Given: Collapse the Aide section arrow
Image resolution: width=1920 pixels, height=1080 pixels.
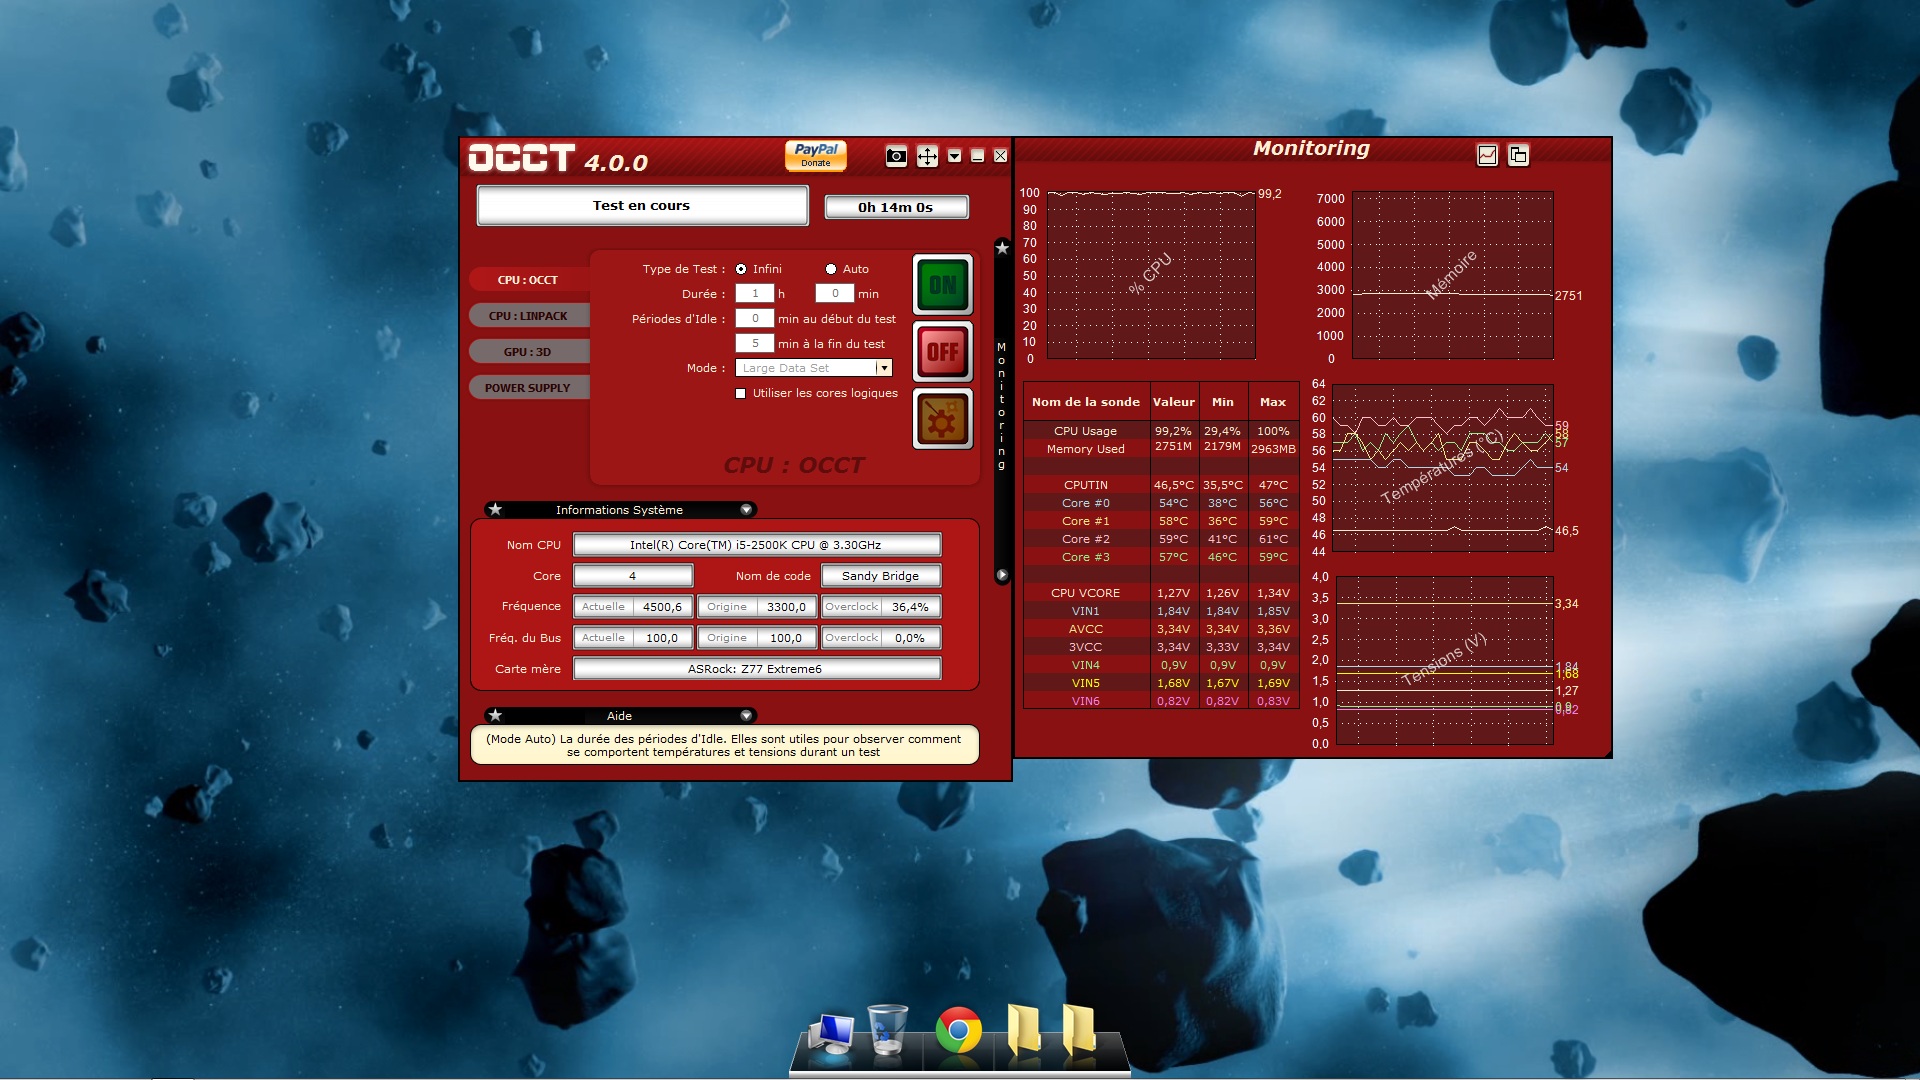Looking at the screenshot, I should tap(746, 716).
